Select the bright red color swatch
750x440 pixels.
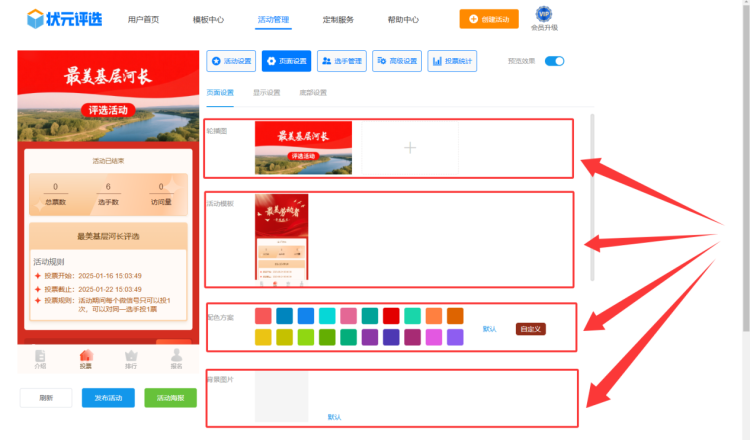point(391,316)
